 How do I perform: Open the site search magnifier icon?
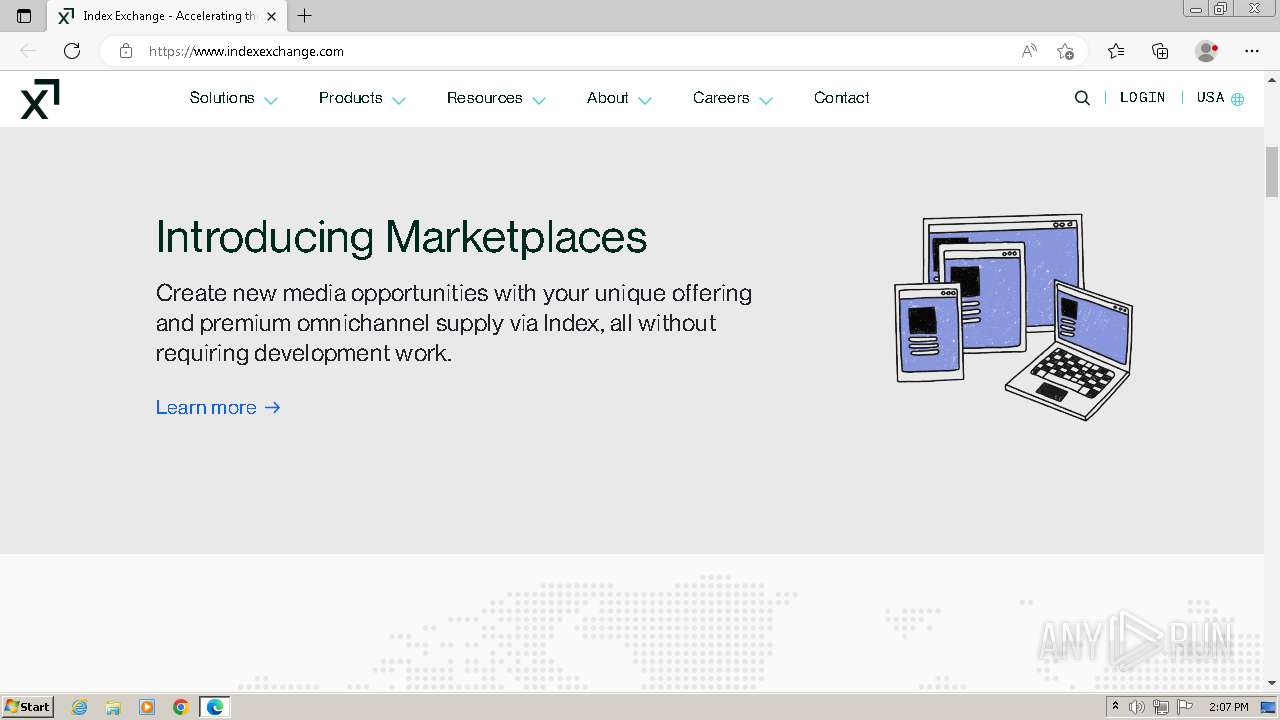click(x=1082, y=98)
